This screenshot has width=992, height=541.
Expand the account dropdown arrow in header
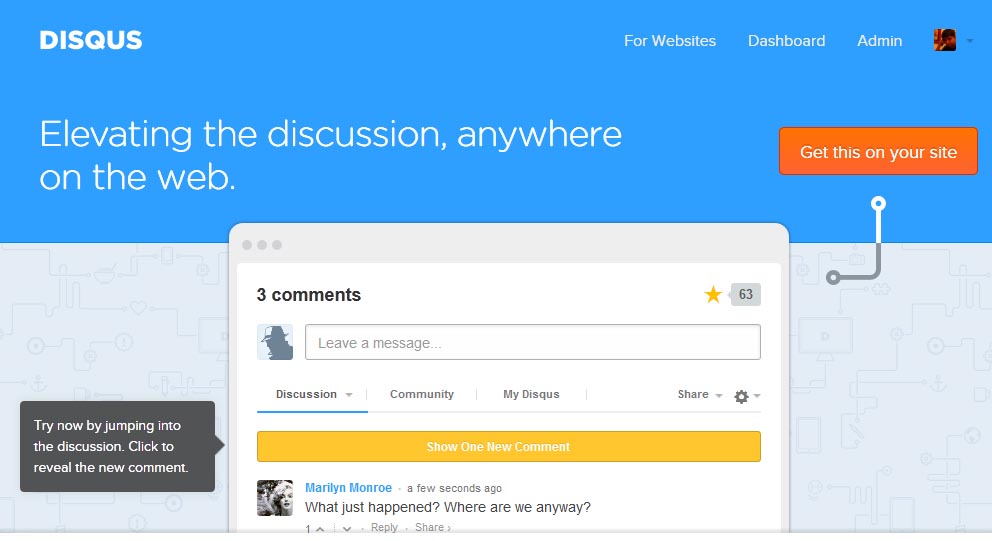coord(969,42)
